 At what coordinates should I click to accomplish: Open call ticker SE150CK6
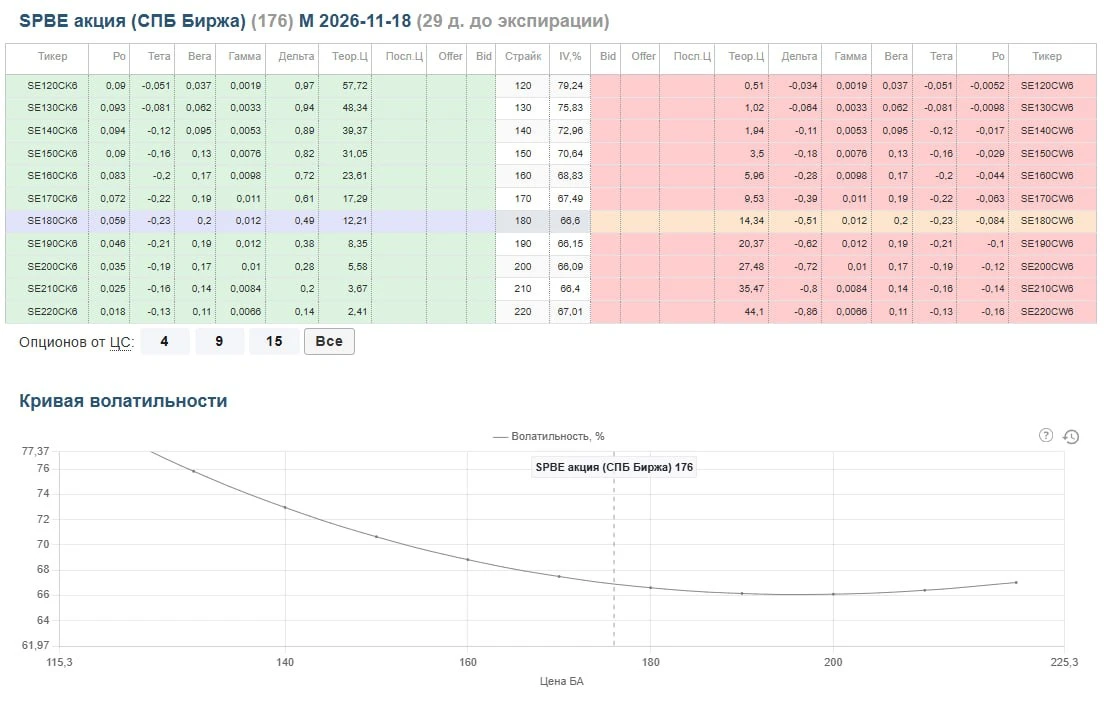[52, 153]
